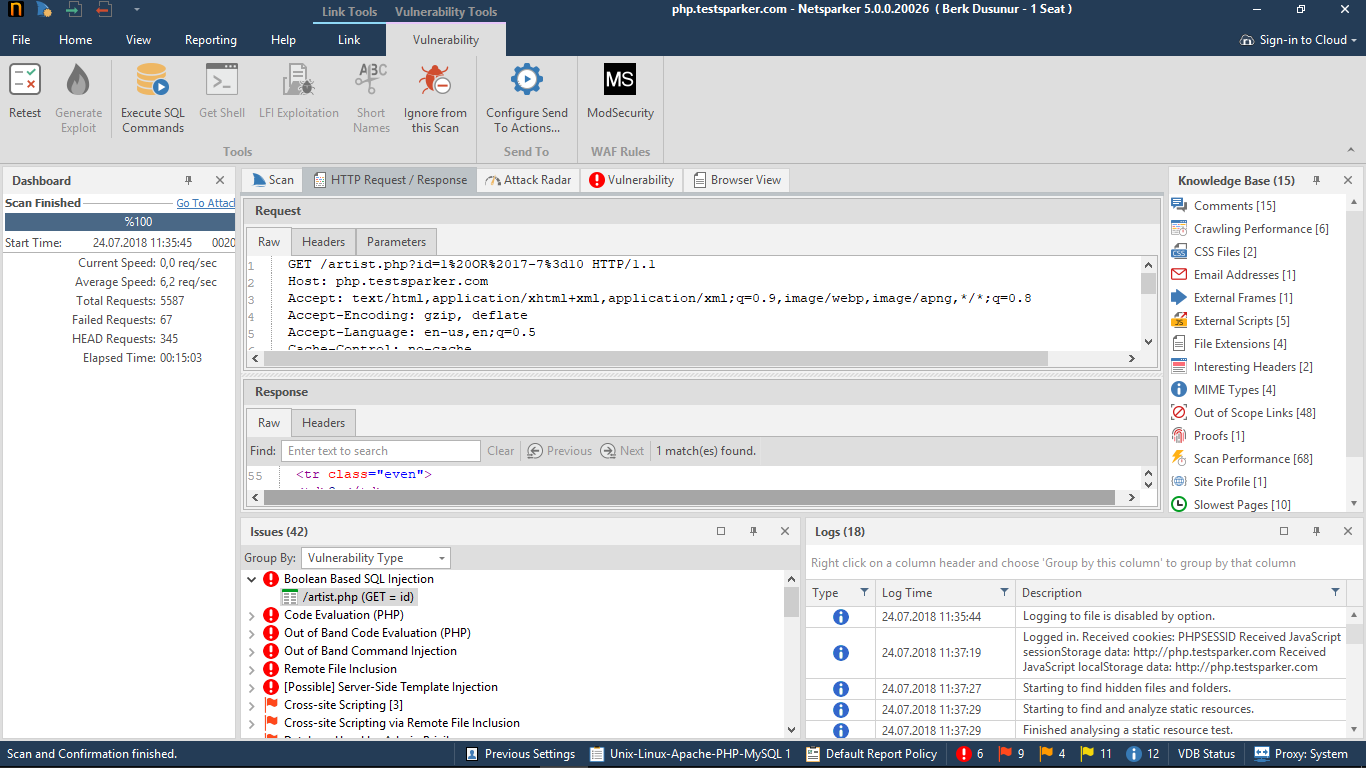Open Scan Performance [68] entry
This screenshot has height=768, width=1366.
pyautogui.click(x=1242, y=459)
